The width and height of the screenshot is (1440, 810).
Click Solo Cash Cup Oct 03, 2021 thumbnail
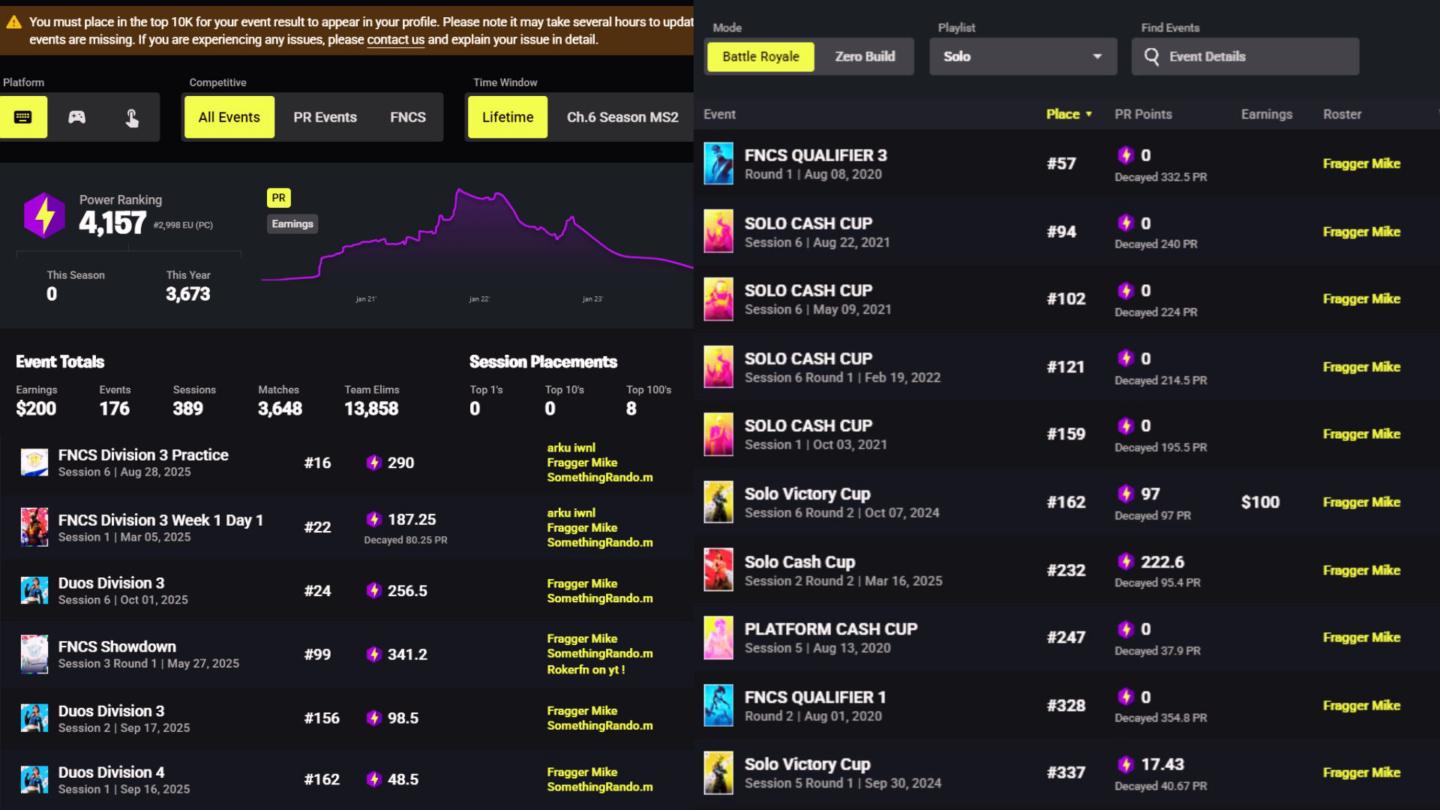point(718,434)
